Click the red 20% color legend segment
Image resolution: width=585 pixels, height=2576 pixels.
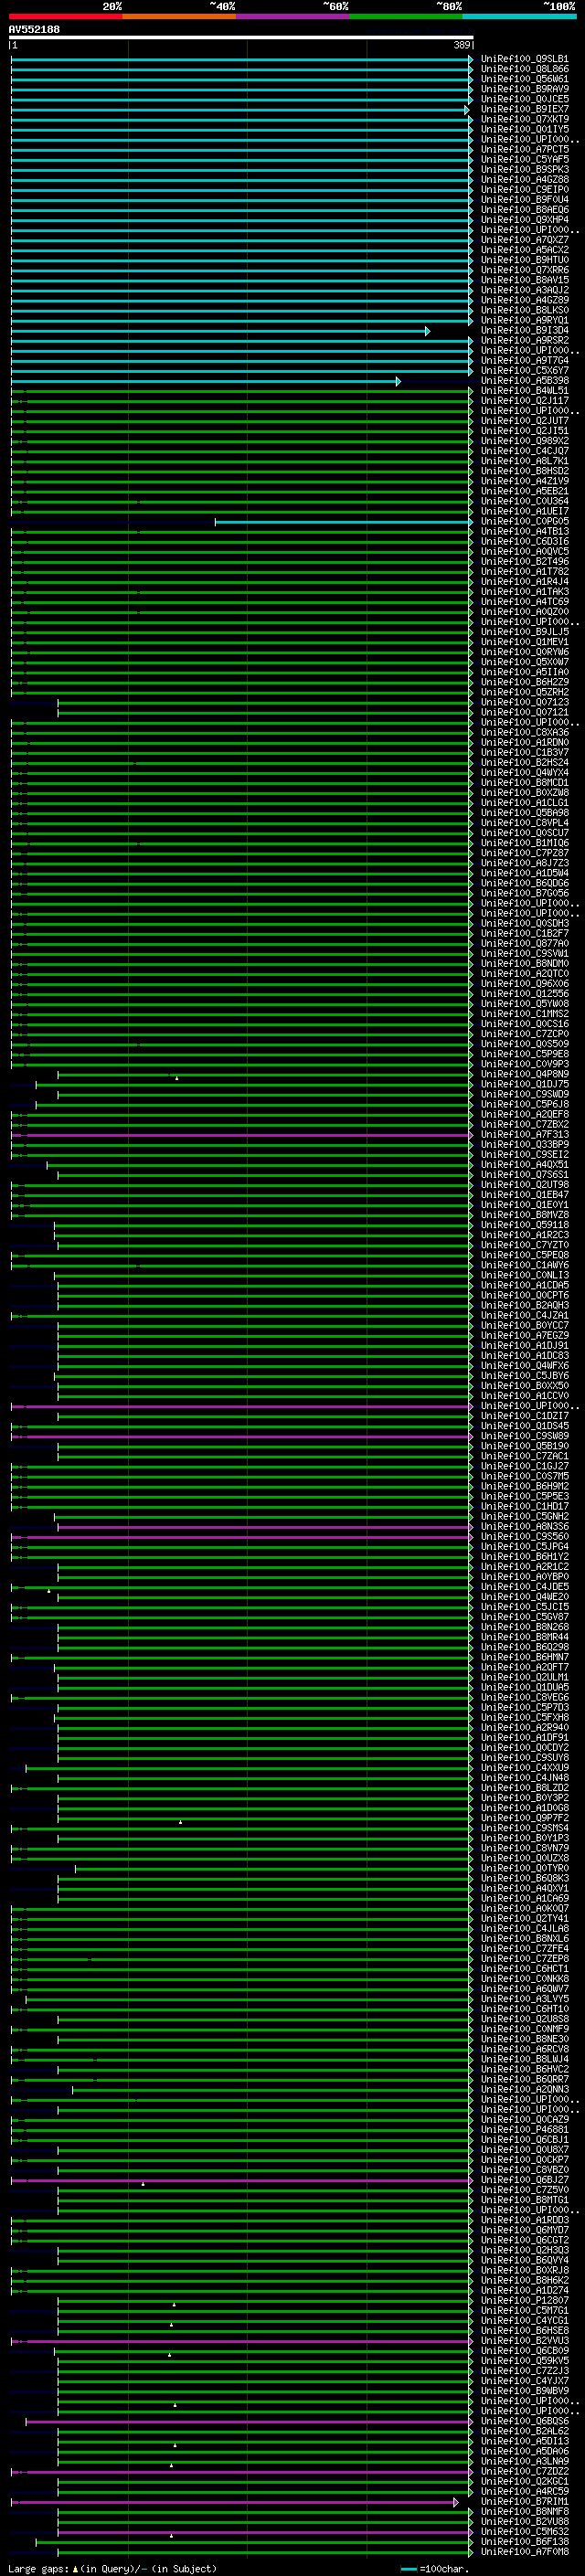(x=66, y=16)
